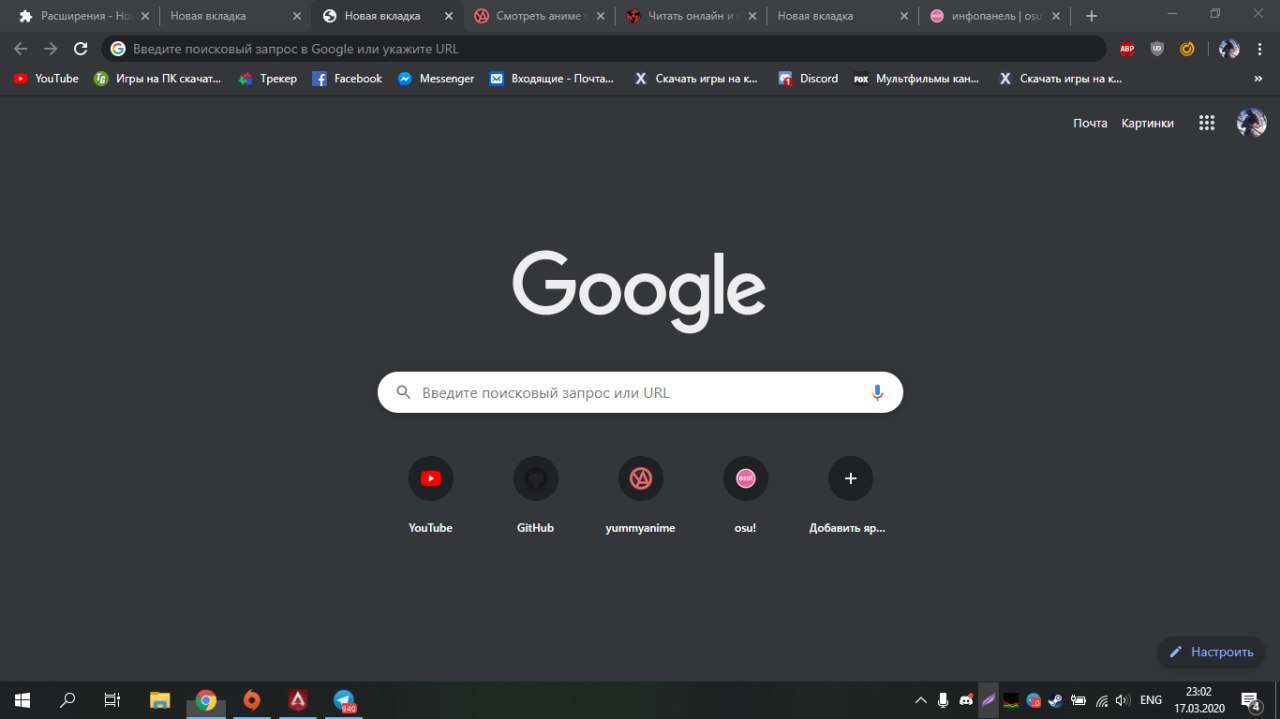Open the Steam tray icon
The image size is (1280, 719).
click(1056, 700)
